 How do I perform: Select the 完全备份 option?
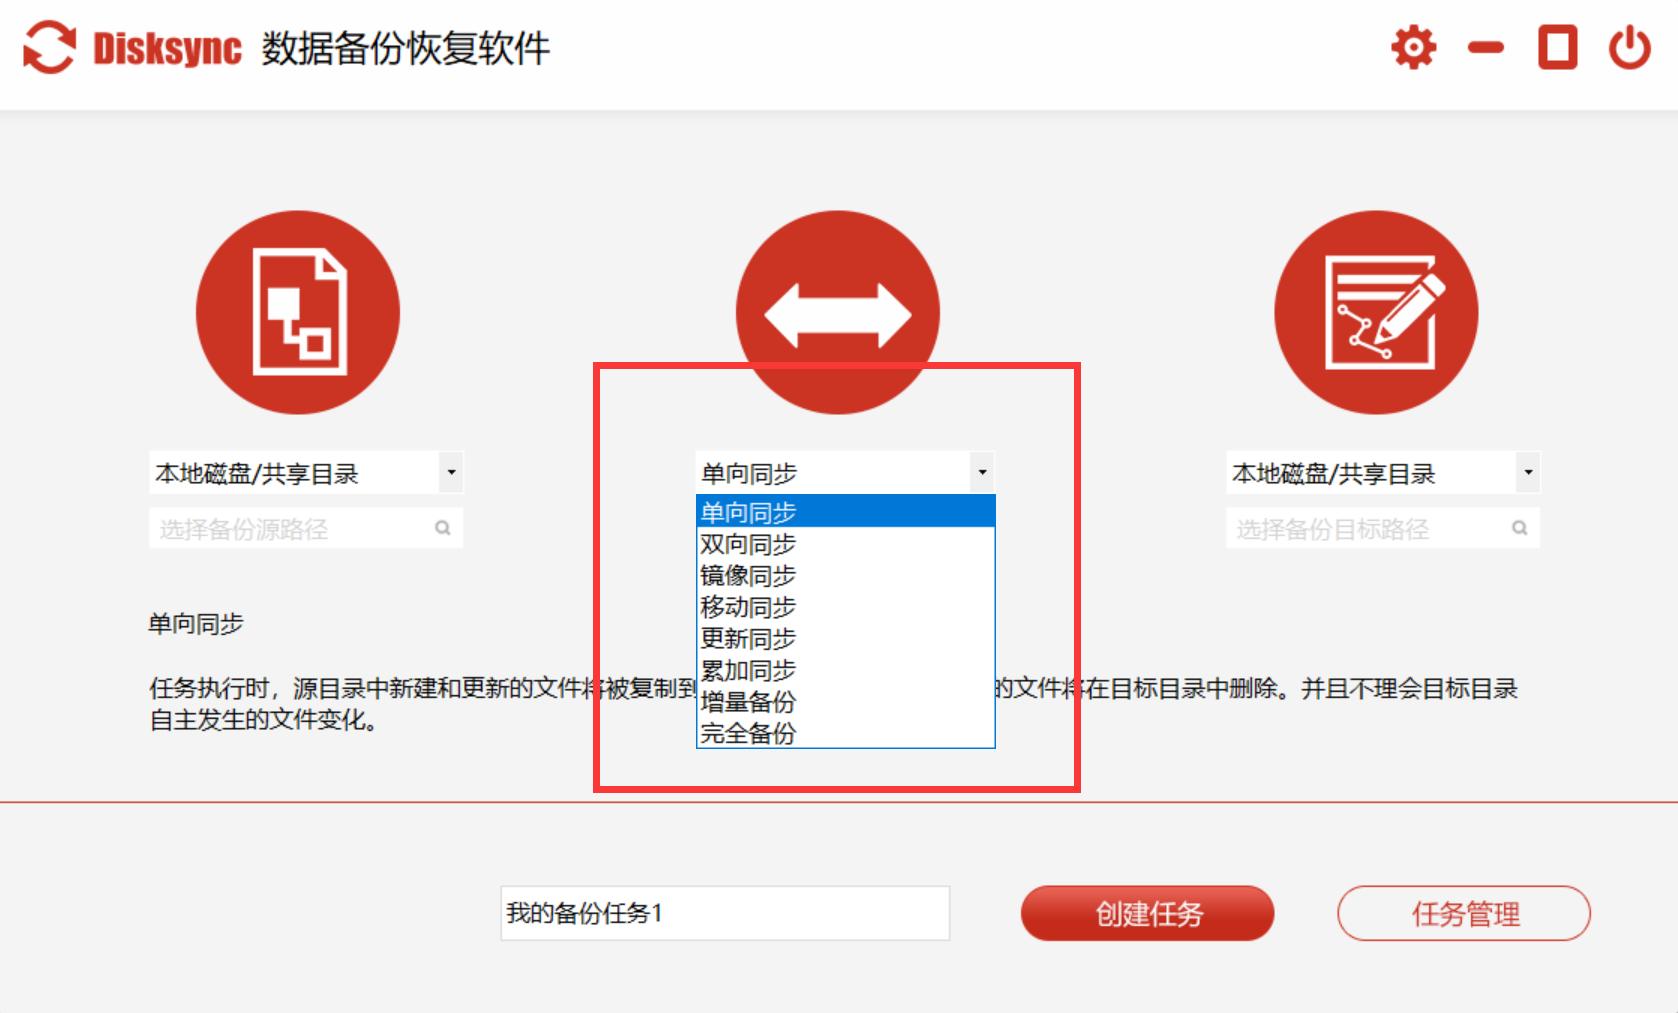[x=748, y=735]
